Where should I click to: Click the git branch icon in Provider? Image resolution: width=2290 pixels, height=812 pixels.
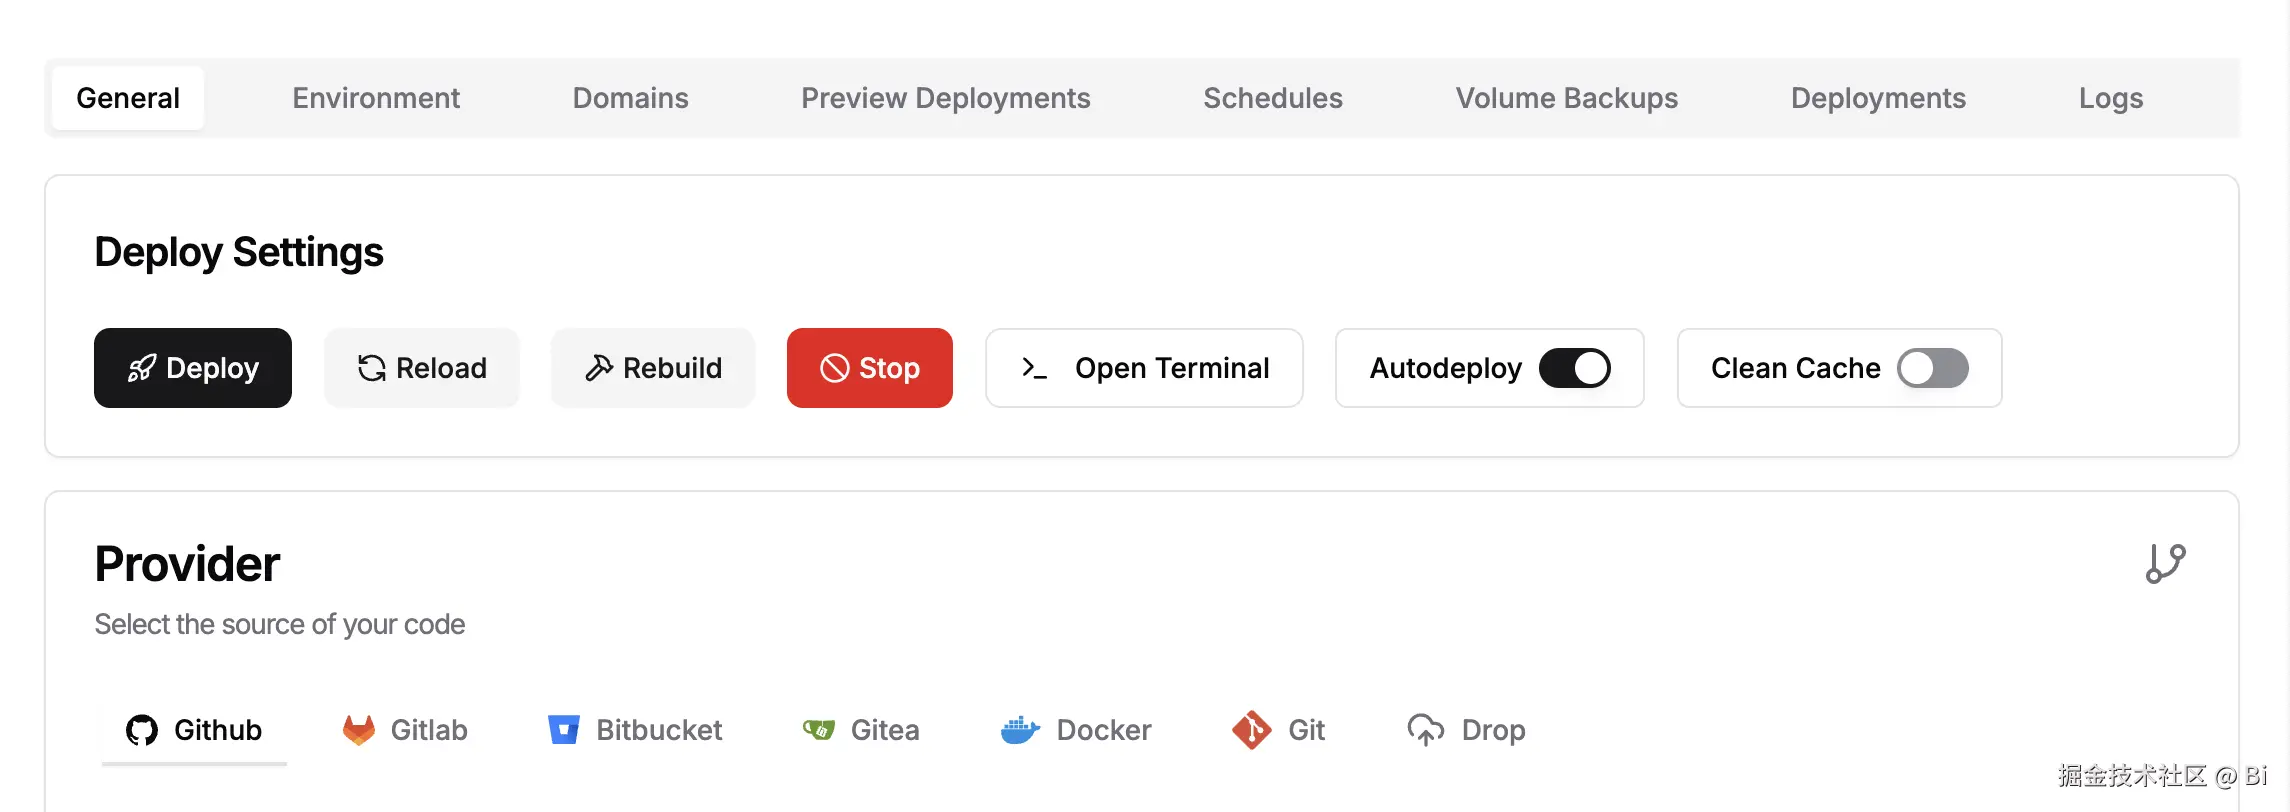click(x=2165, y=564)
